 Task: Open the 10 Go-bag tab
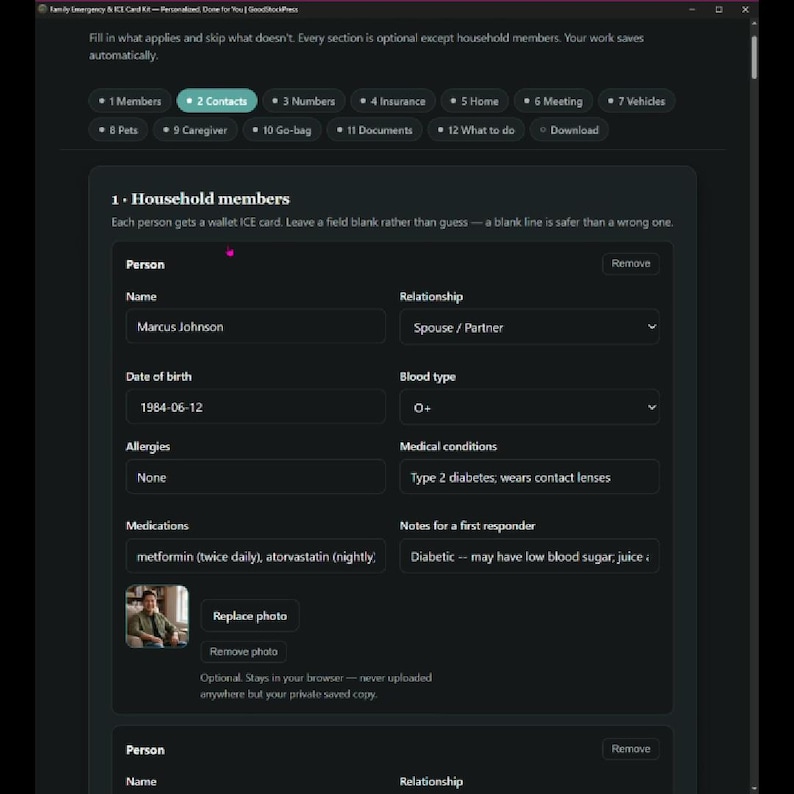(282, 130)
